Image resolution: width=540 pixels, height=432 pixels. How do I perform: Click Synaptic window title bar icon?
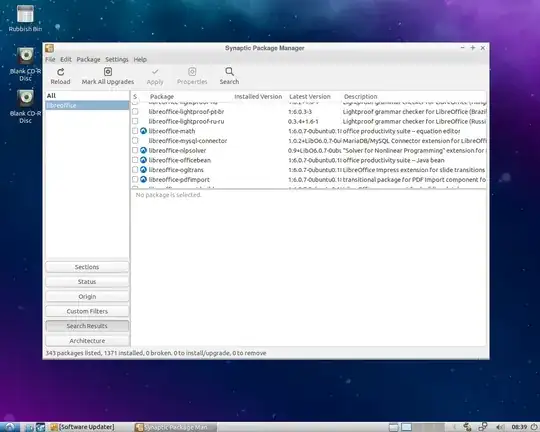click(50, 48)
